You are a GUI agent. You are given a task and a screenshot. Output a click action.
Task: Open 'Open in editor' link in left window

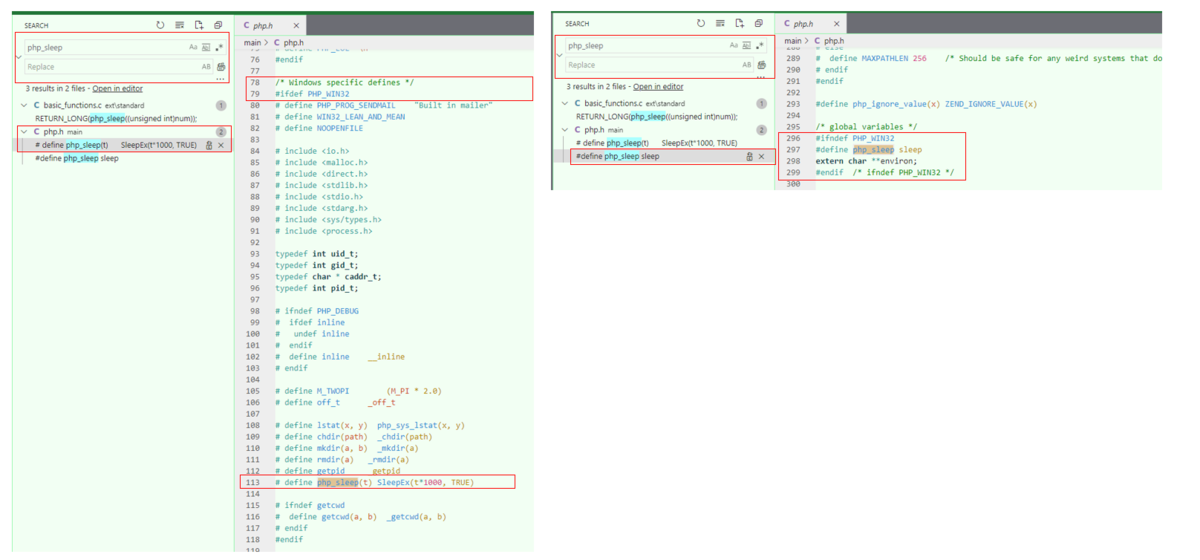coord(117,89)
